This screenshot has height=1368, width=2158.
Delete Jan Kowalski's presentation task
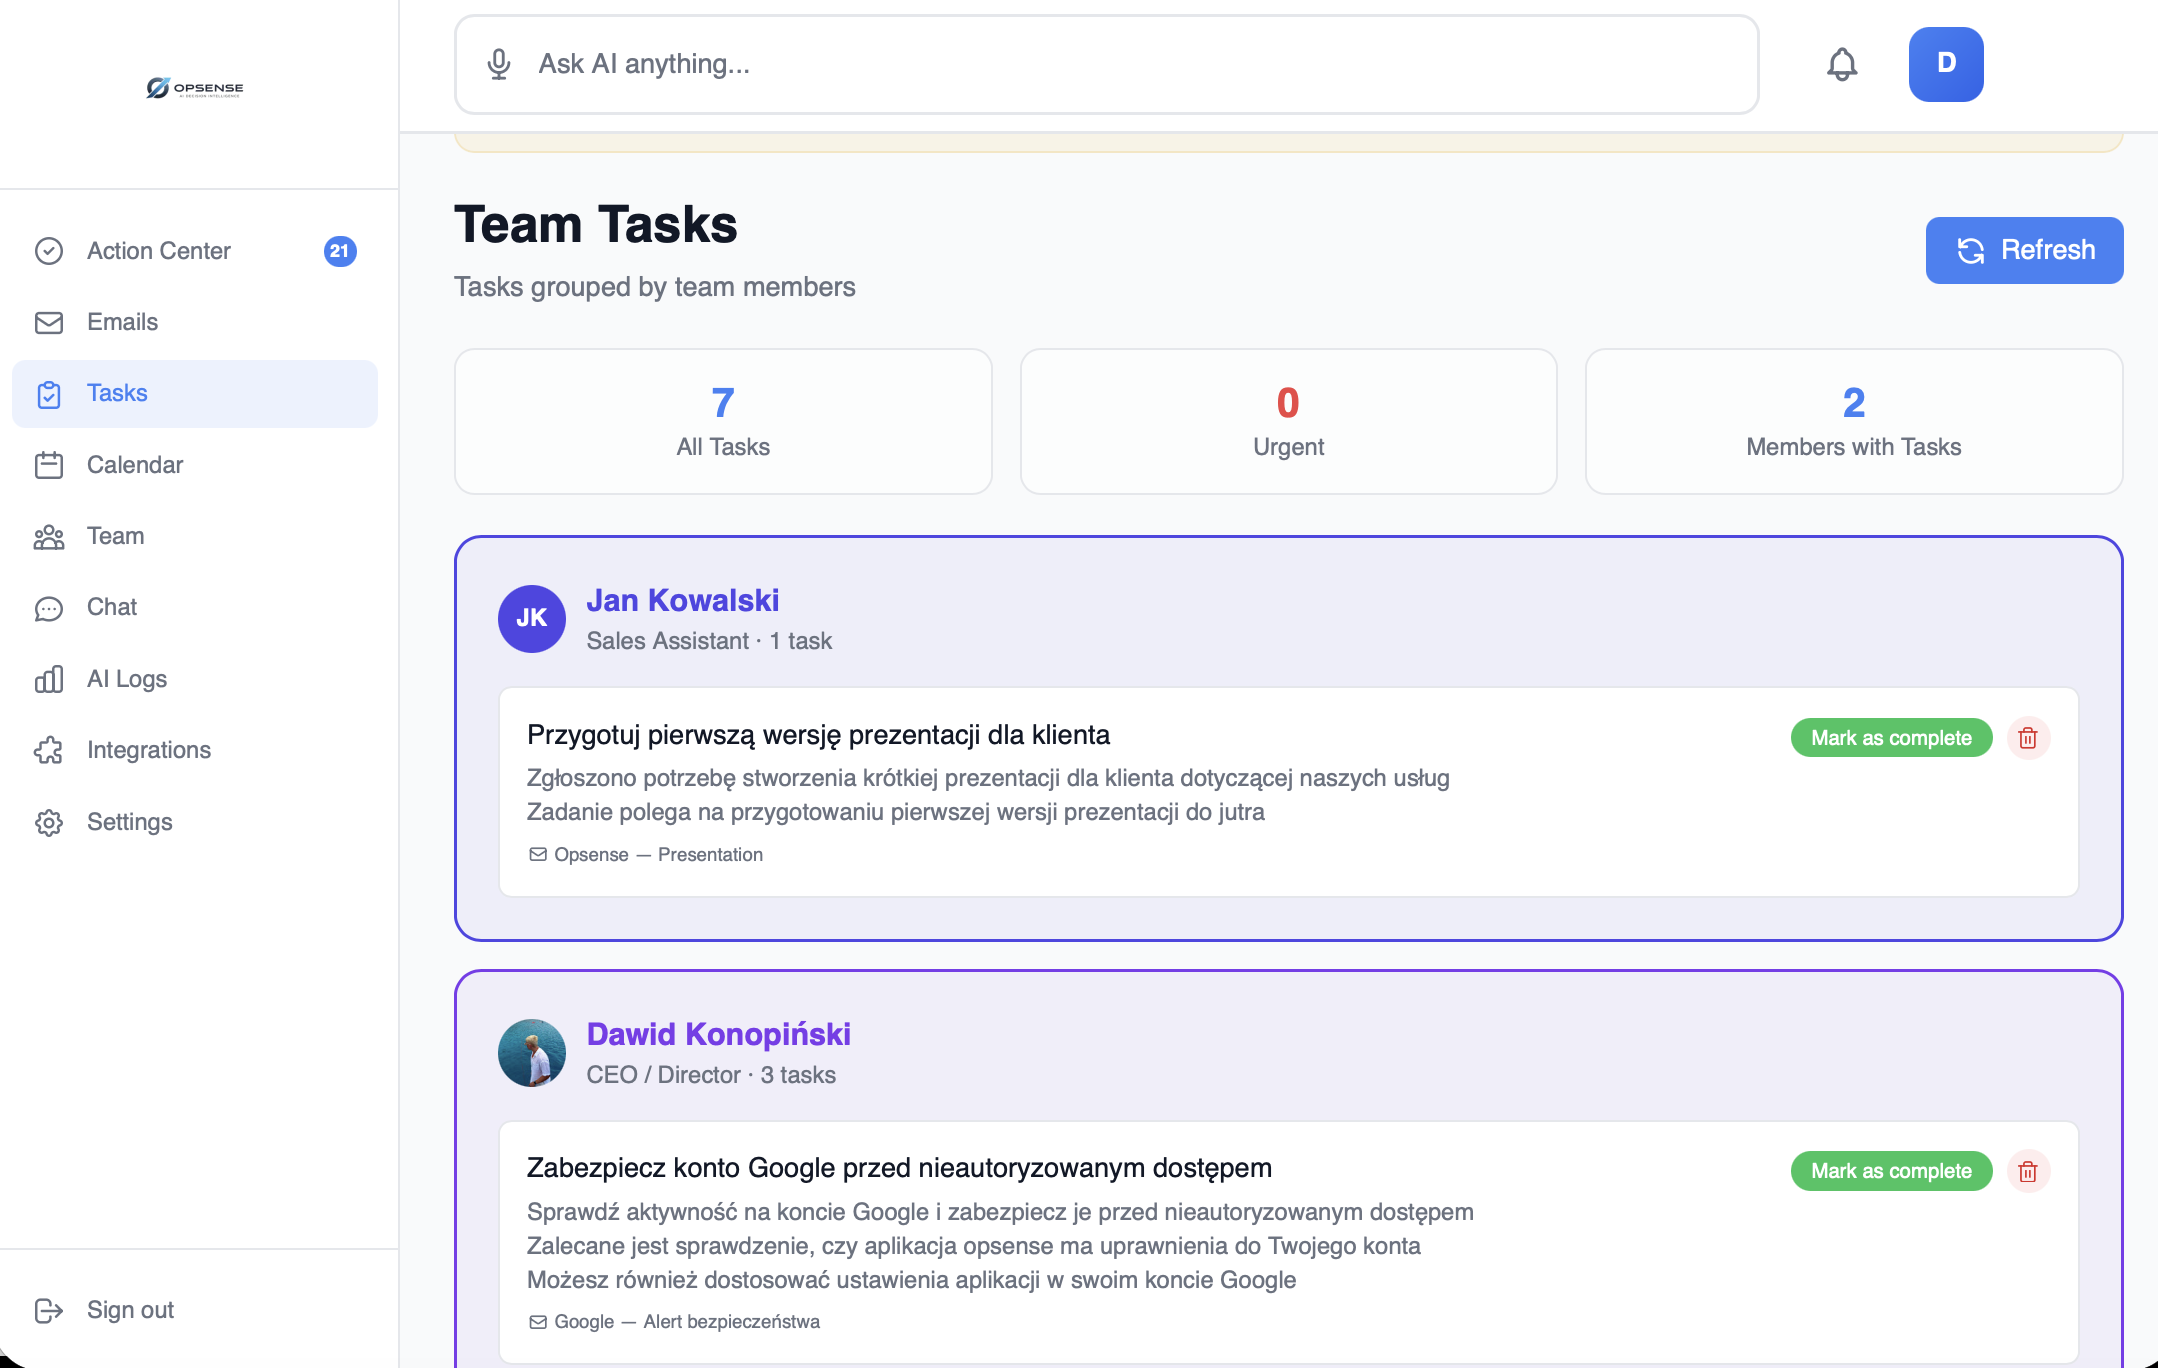click(x=2028, y=738)
